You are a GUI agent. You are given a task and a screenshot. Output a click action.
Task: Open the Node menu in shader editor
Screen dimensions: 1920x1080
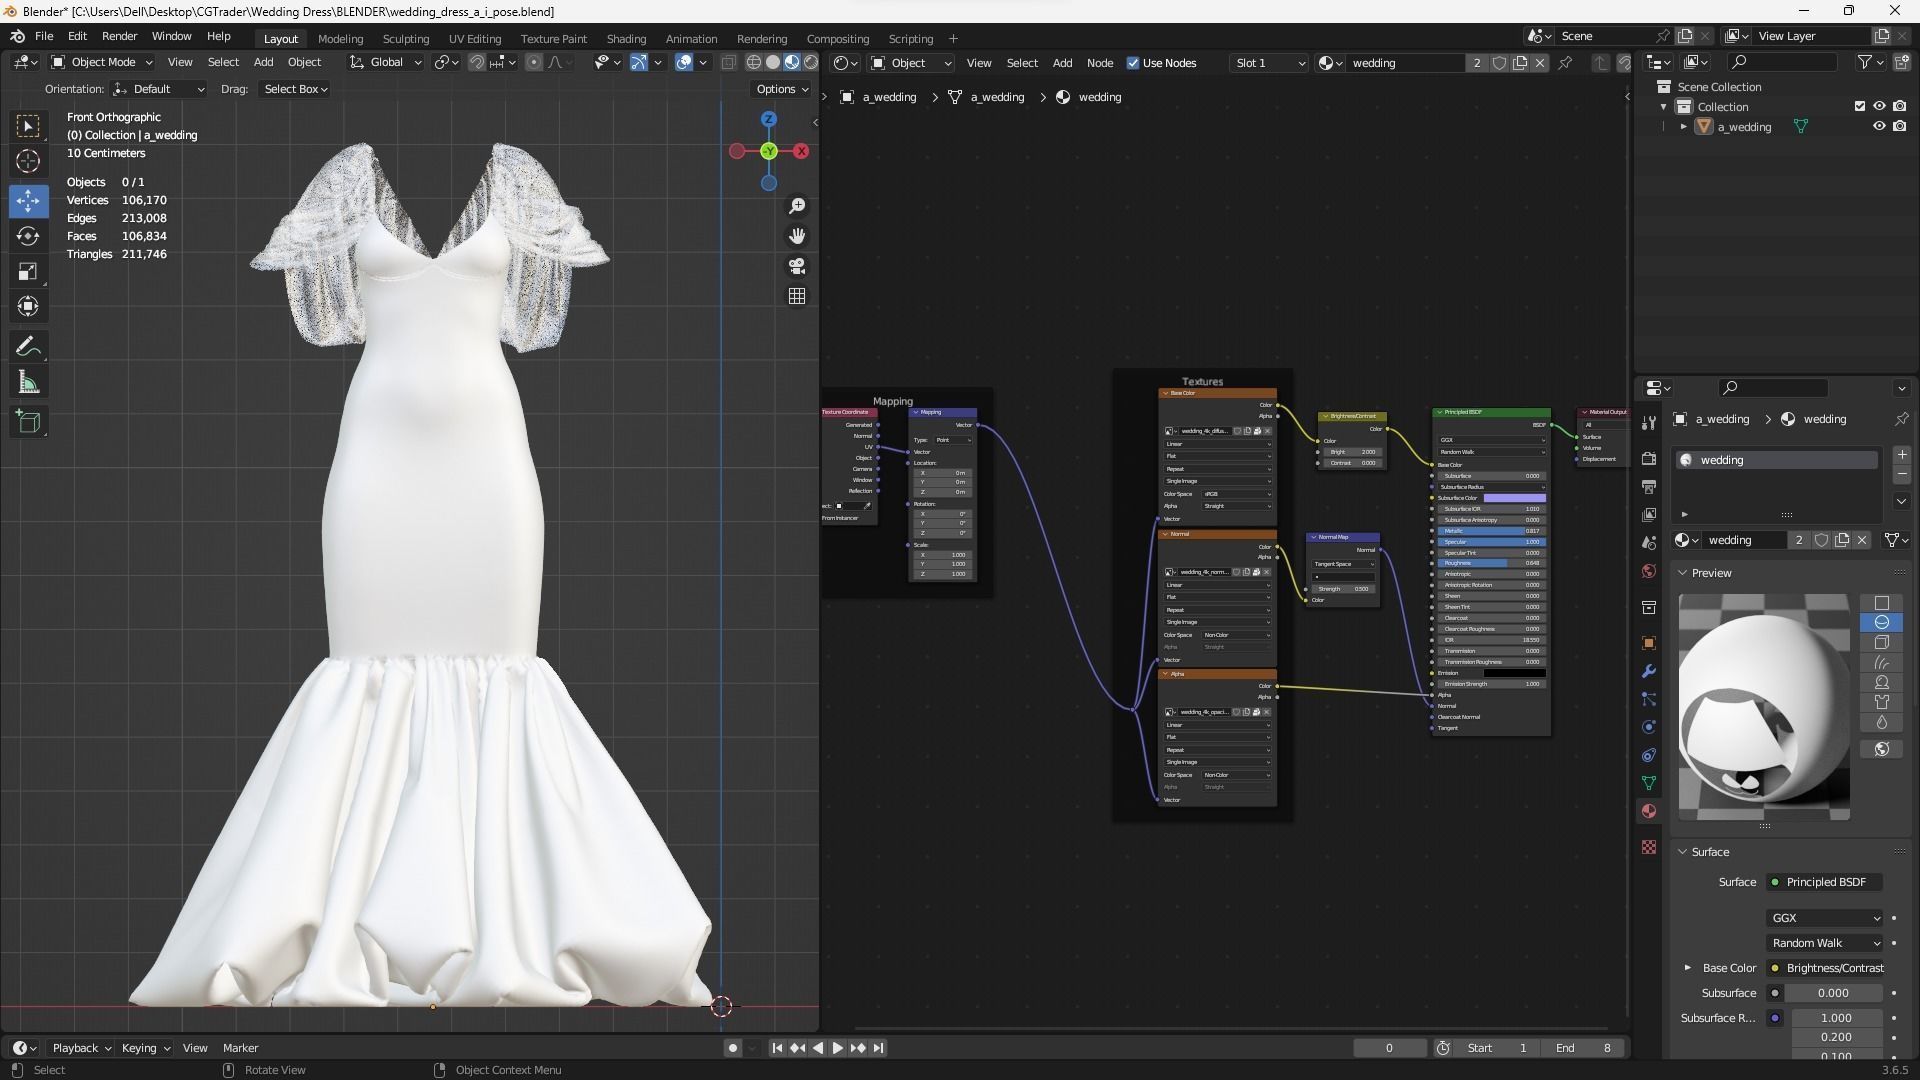(x=1100, y=63)
